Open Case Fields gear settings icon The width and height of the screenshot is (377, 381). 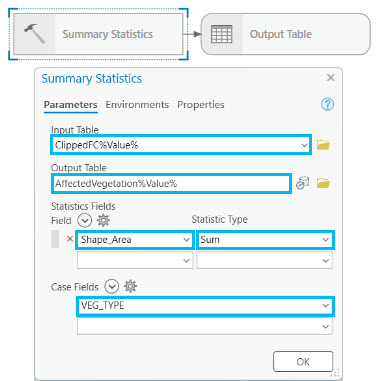tap(130, 286)
